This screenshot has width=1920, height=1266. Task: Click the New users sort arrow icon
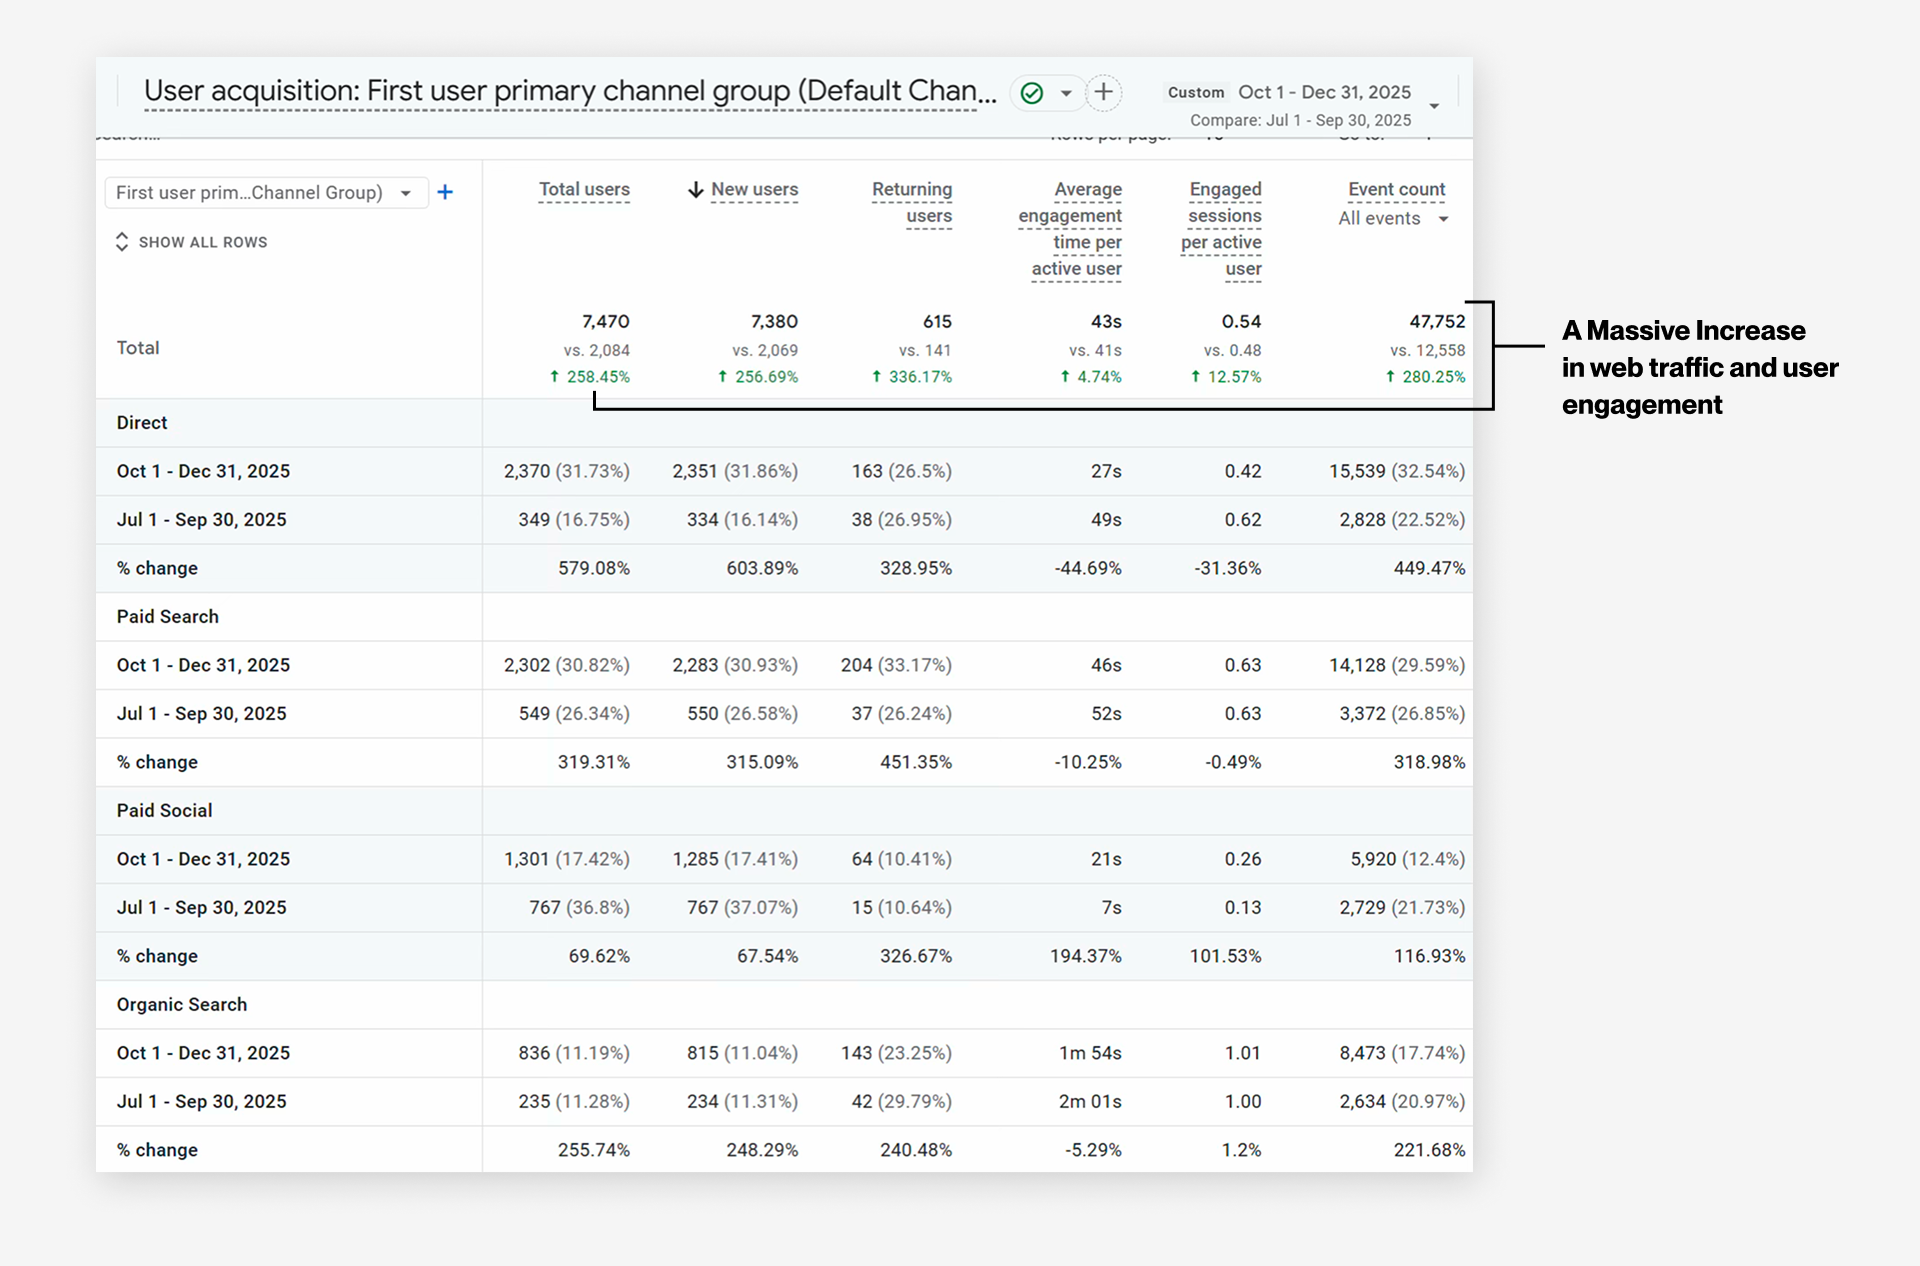click(696, 190)
